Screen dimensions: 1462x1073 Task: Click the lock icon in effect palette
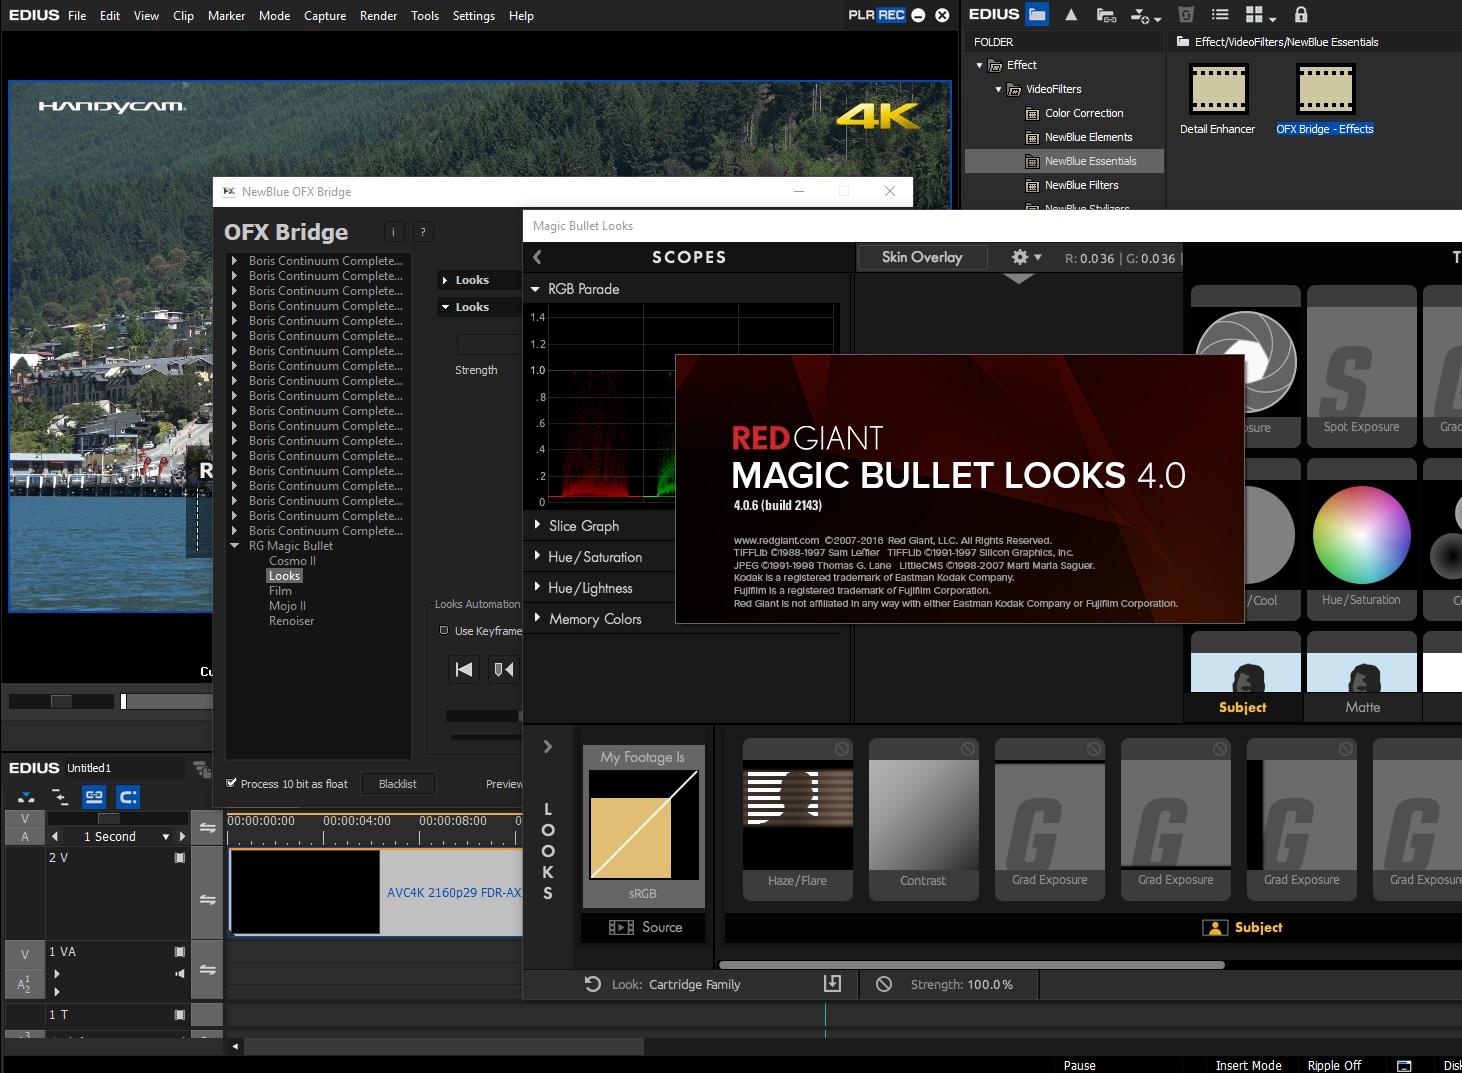click(1301, 15)
